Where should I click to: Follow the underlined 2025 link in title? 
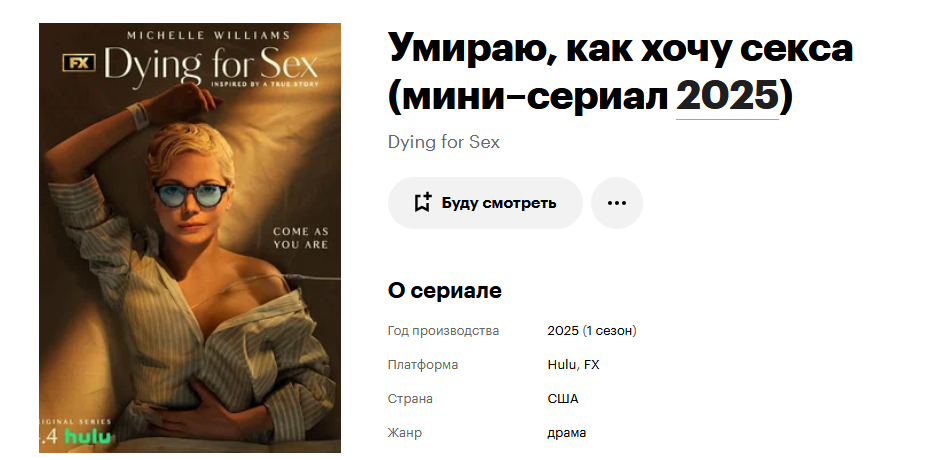pos(727,96)
